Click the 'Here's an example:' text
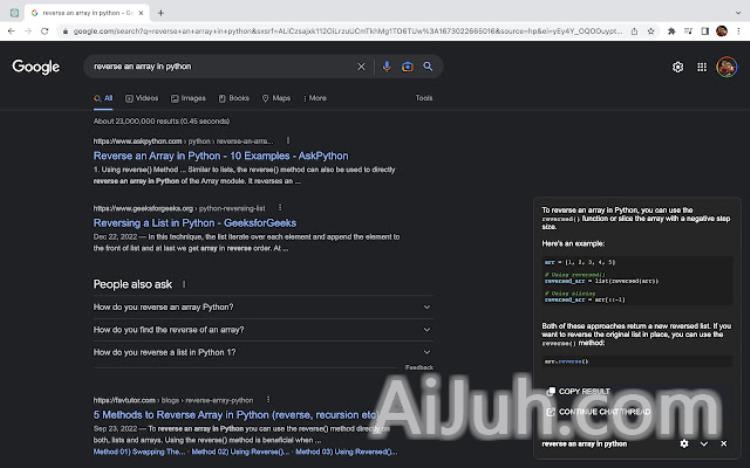The height and width of the screenshot is (468, 750). (573, 244)
